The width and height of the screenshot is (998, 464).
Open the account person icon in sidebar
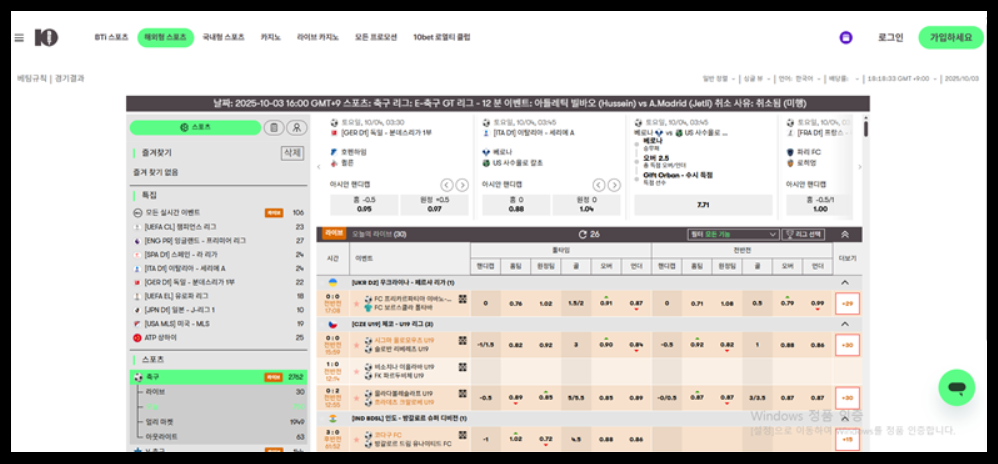pos(297,127)
